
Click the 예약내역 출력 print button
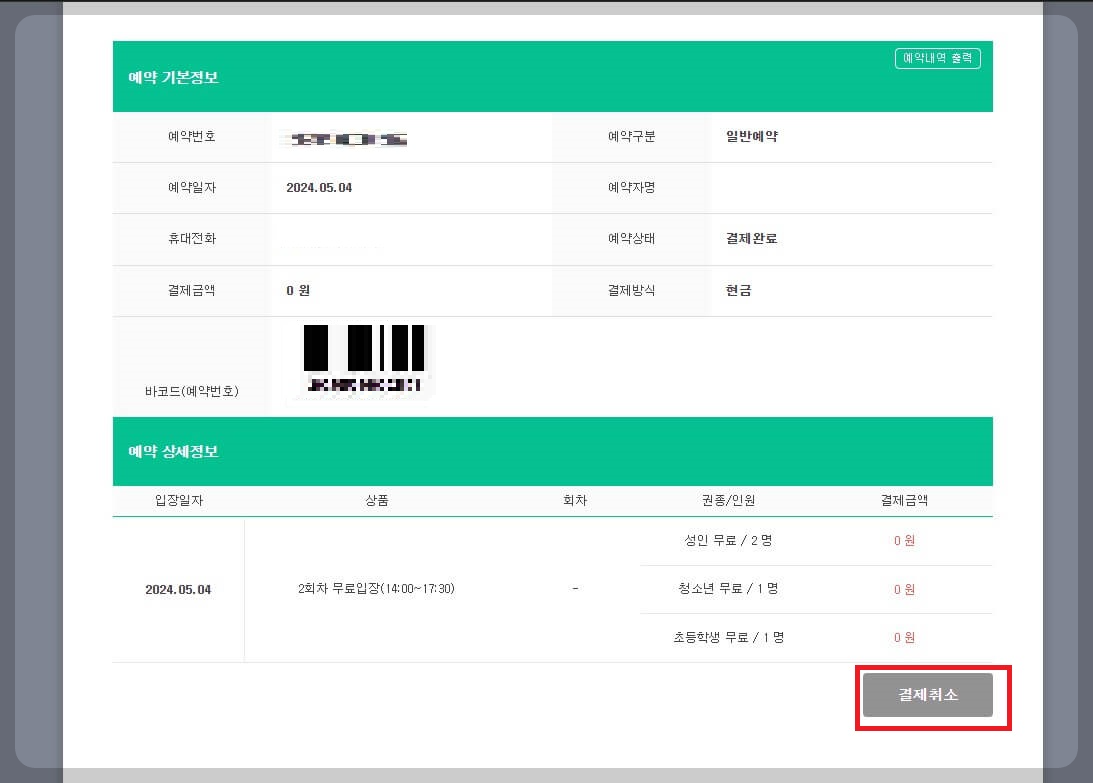(x=937, y=58)
